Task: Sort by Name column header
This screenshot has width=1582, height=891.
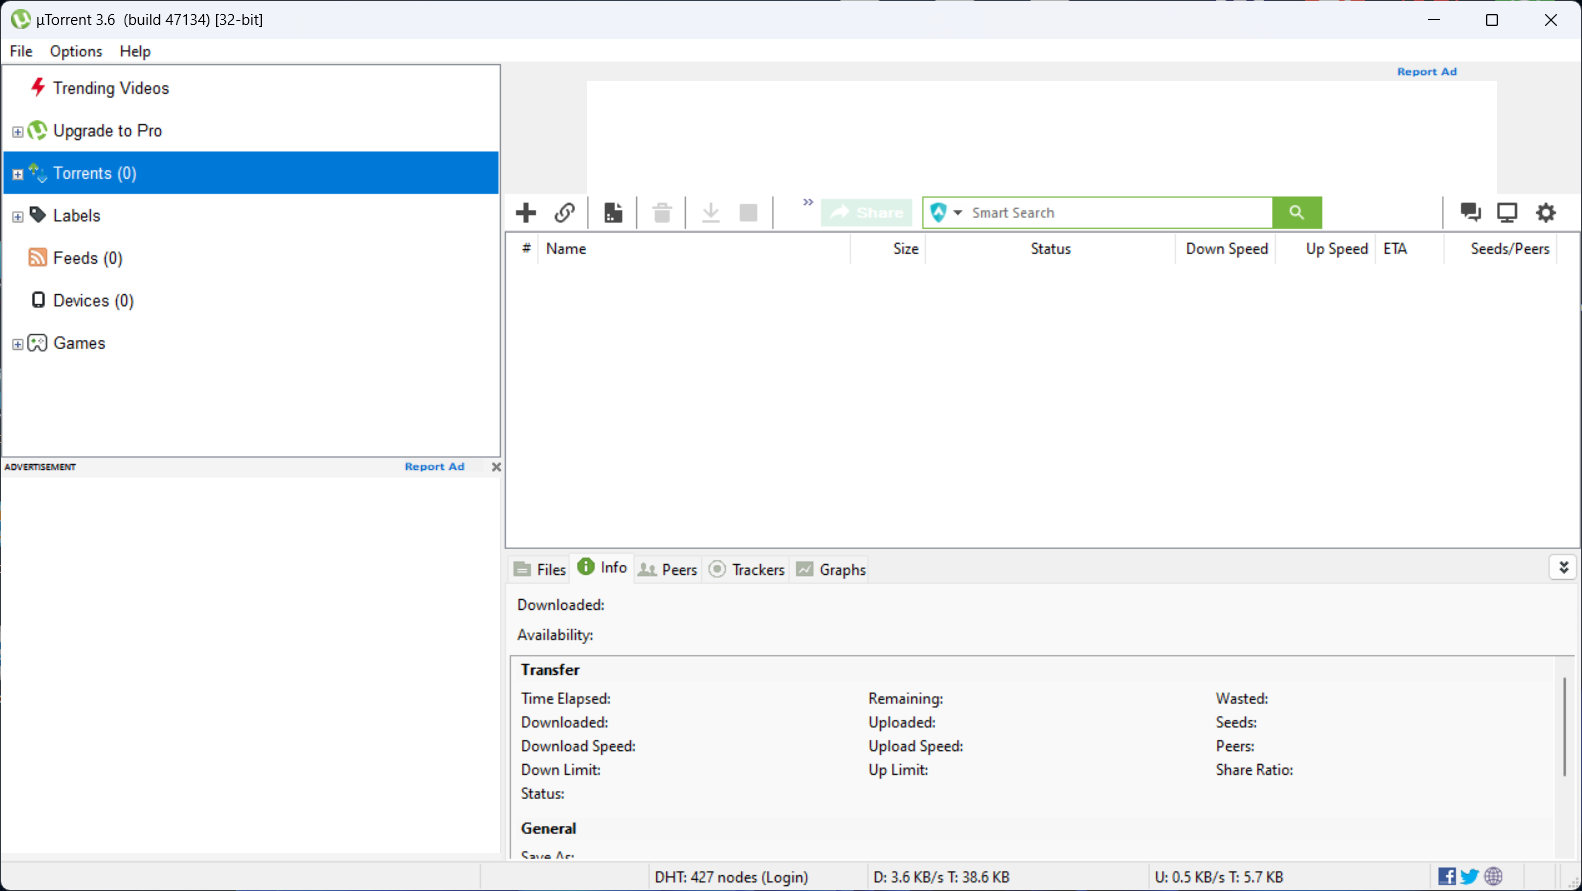Action: pyautogui.click(x=695, y=249)
